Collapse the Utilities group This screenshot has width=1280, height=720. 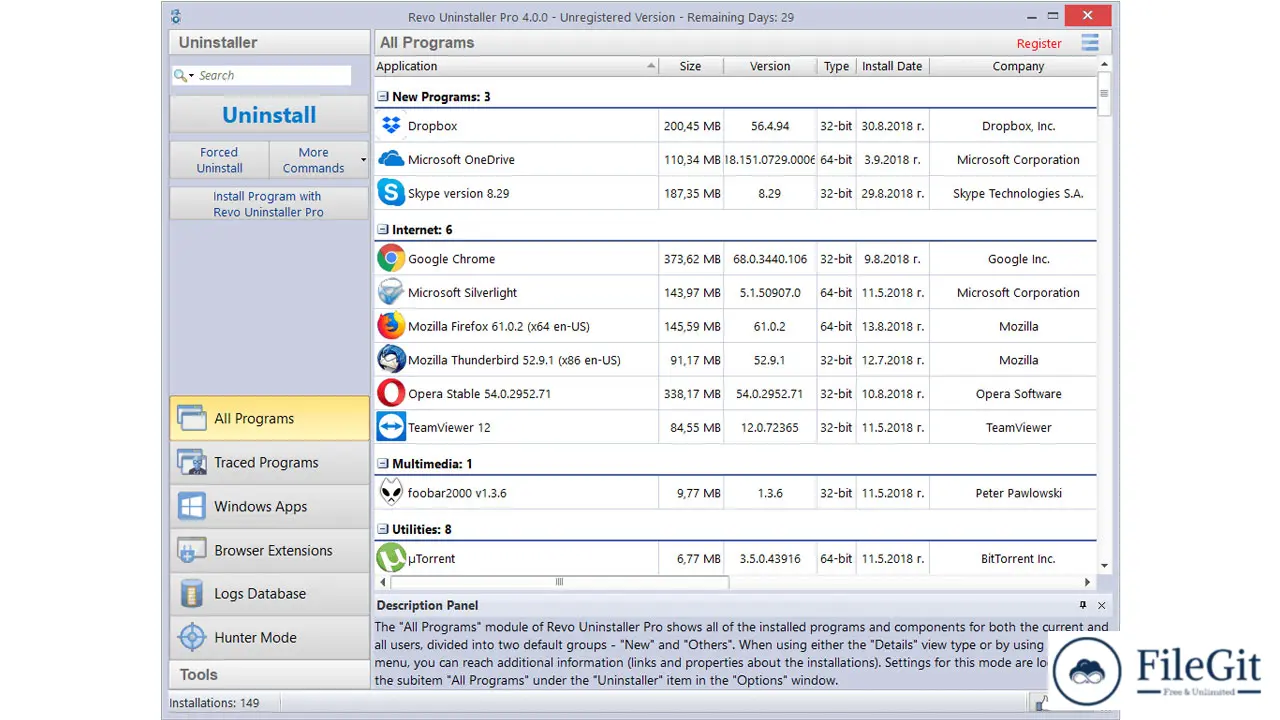[x=382, y=529]
